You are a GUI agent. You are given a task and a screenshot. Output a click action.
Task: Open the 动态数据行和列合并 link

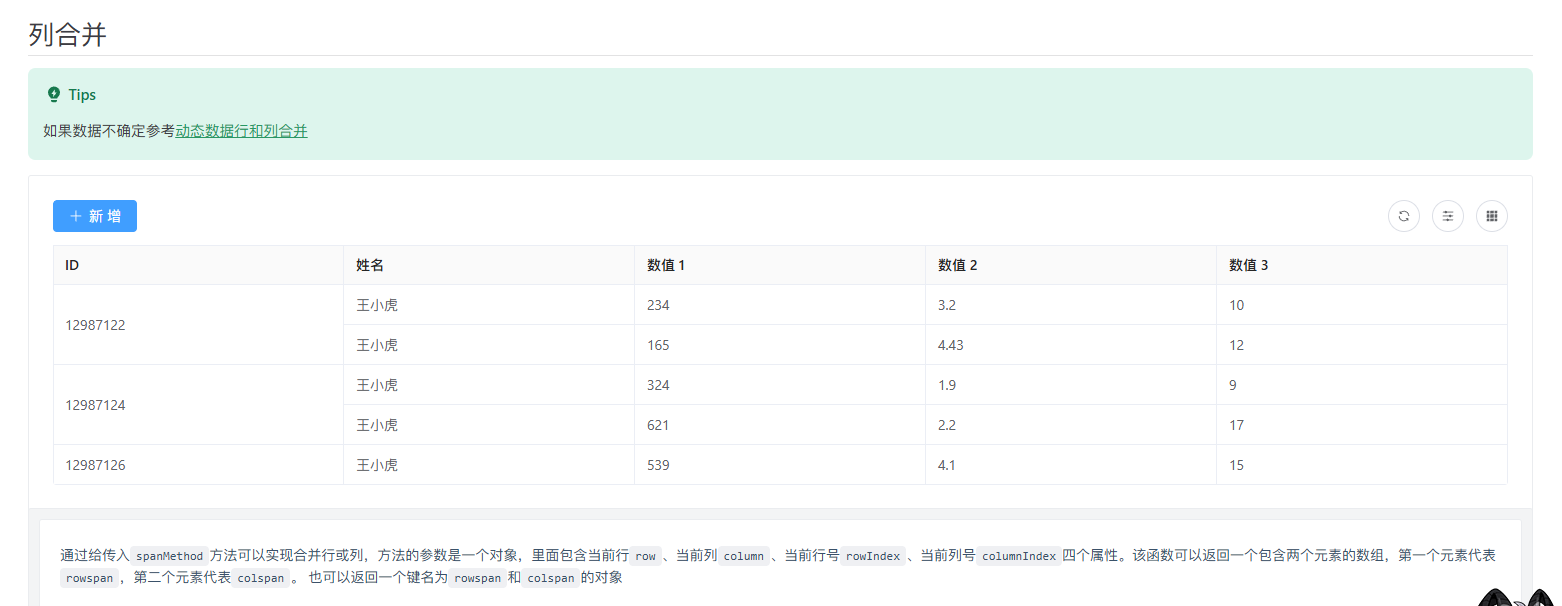[241, 131]
